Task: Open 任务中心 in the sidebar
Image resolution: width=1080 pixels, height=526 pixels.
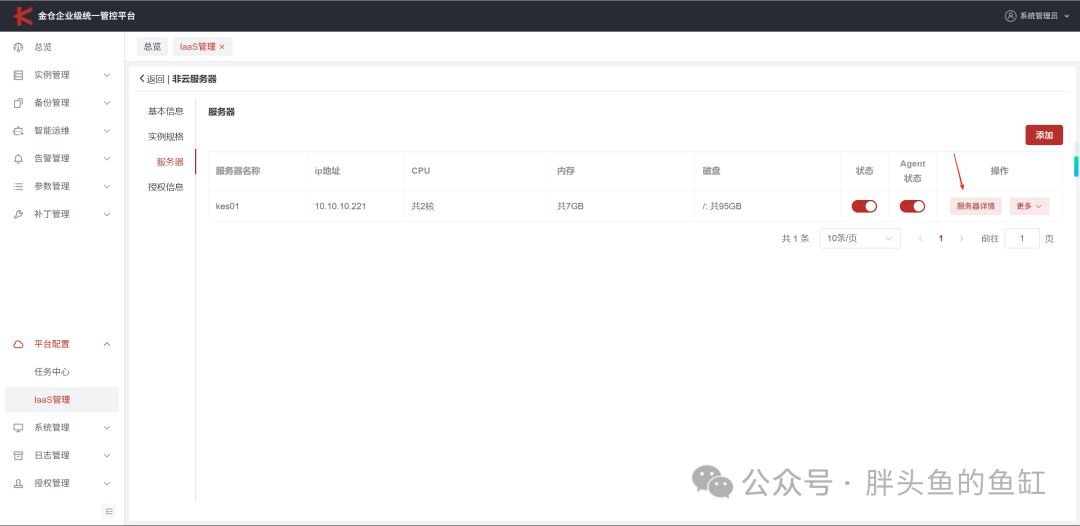Action: tap(52, 372)
